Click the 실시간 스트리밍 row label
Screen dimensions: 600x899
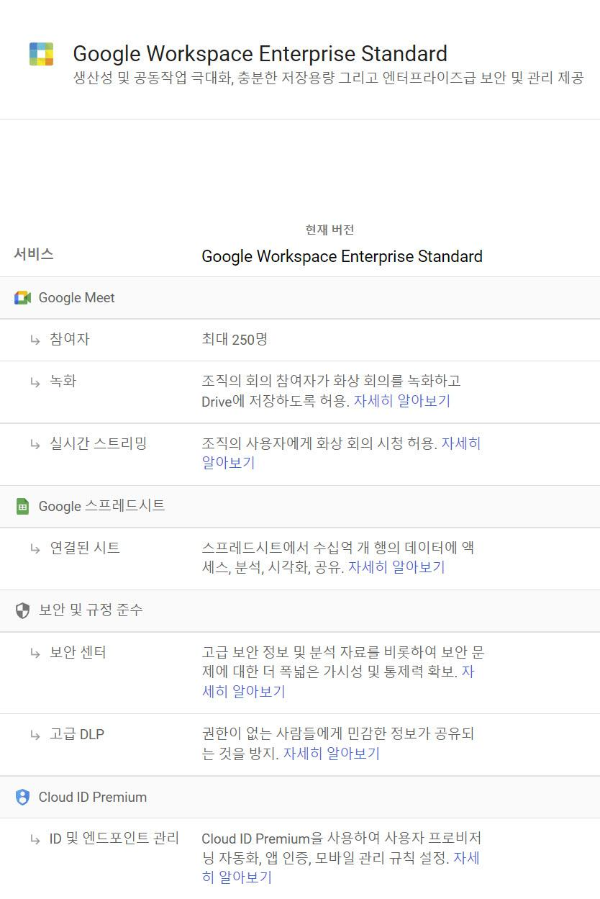98,444
